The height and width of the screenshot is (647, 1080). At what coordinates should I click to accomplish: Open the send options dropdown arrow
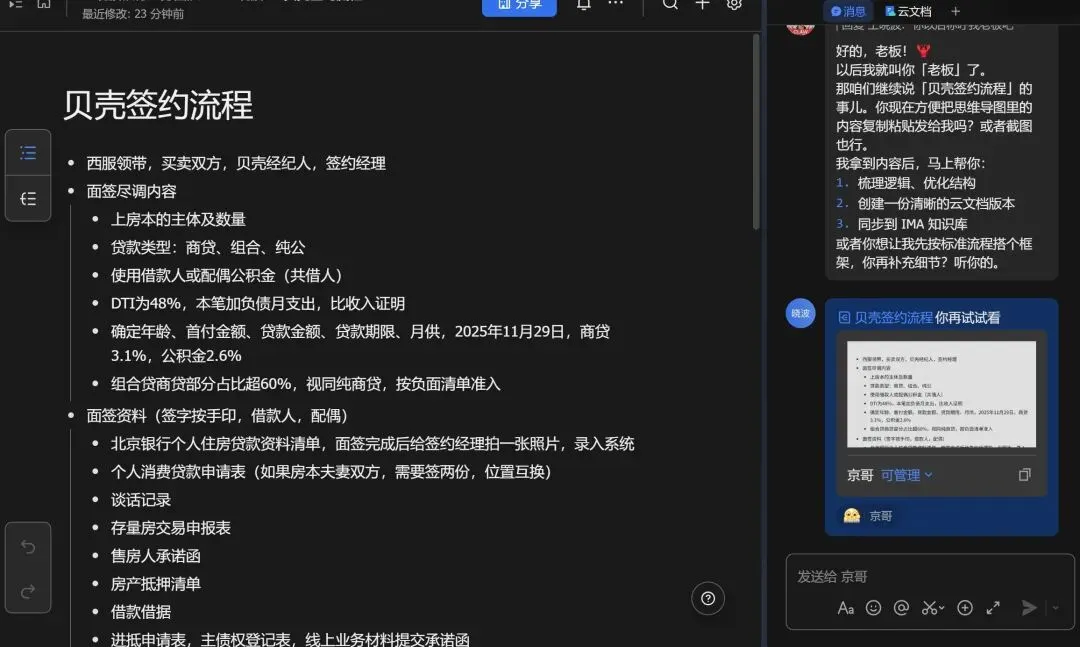(1055, 608)
